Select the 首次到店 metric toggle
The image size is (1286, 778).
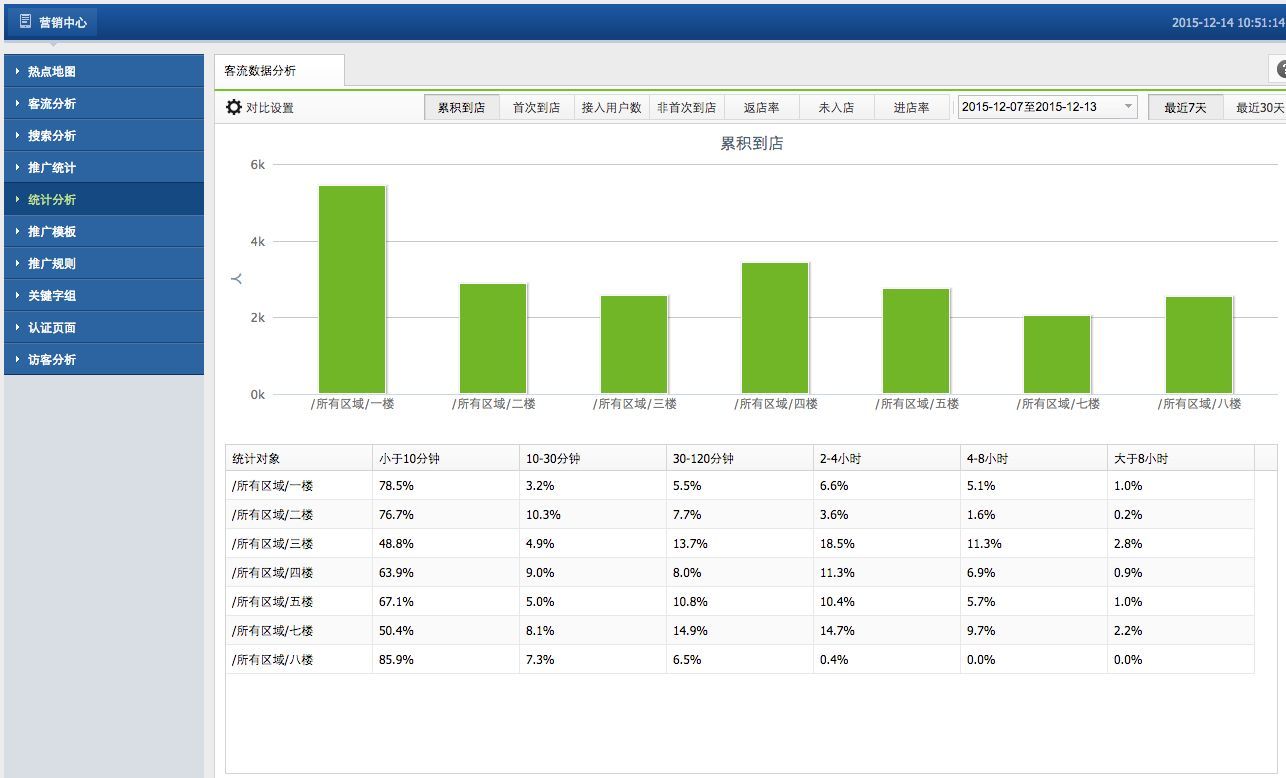point(536,107)
